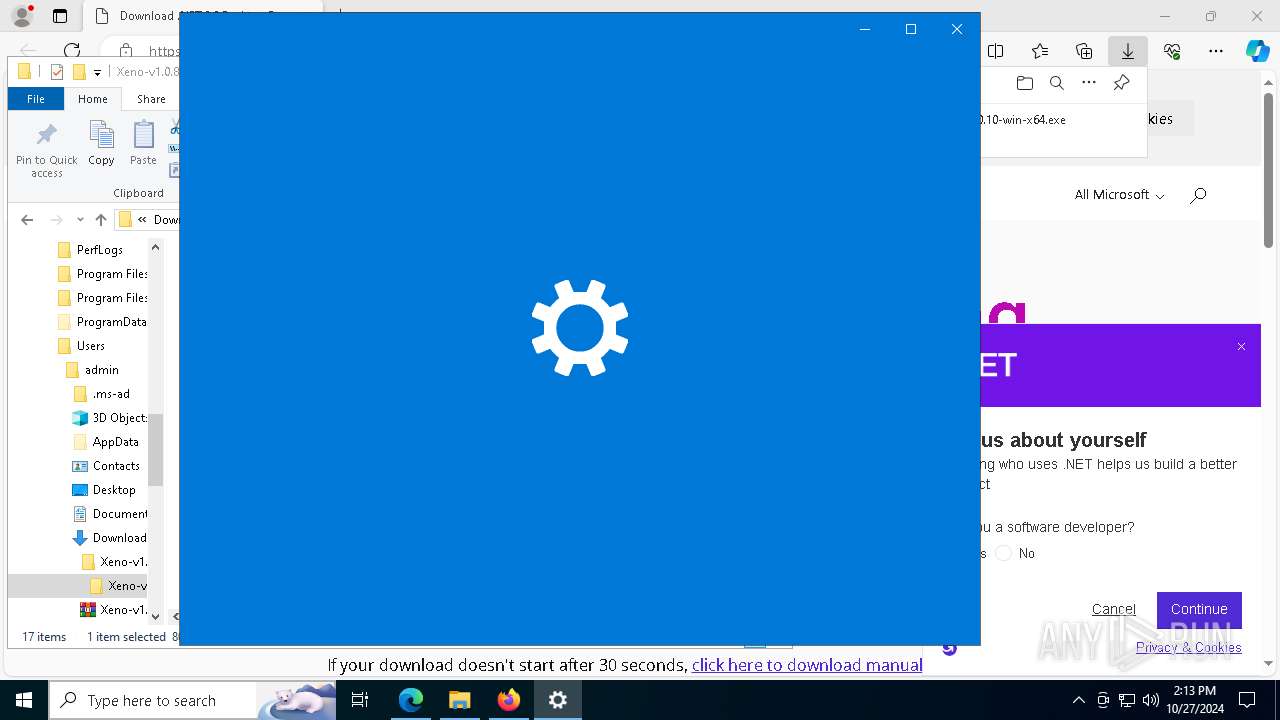Expand All Microsoft dropdown

click(x=1119, y=195)
